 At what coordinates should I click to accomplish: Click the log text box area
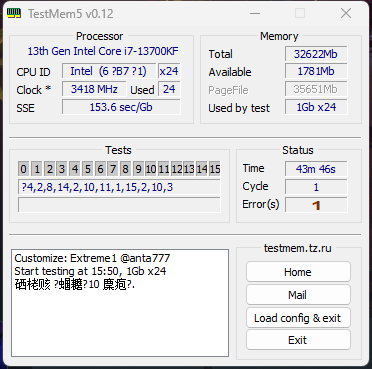tap(120, 303)
